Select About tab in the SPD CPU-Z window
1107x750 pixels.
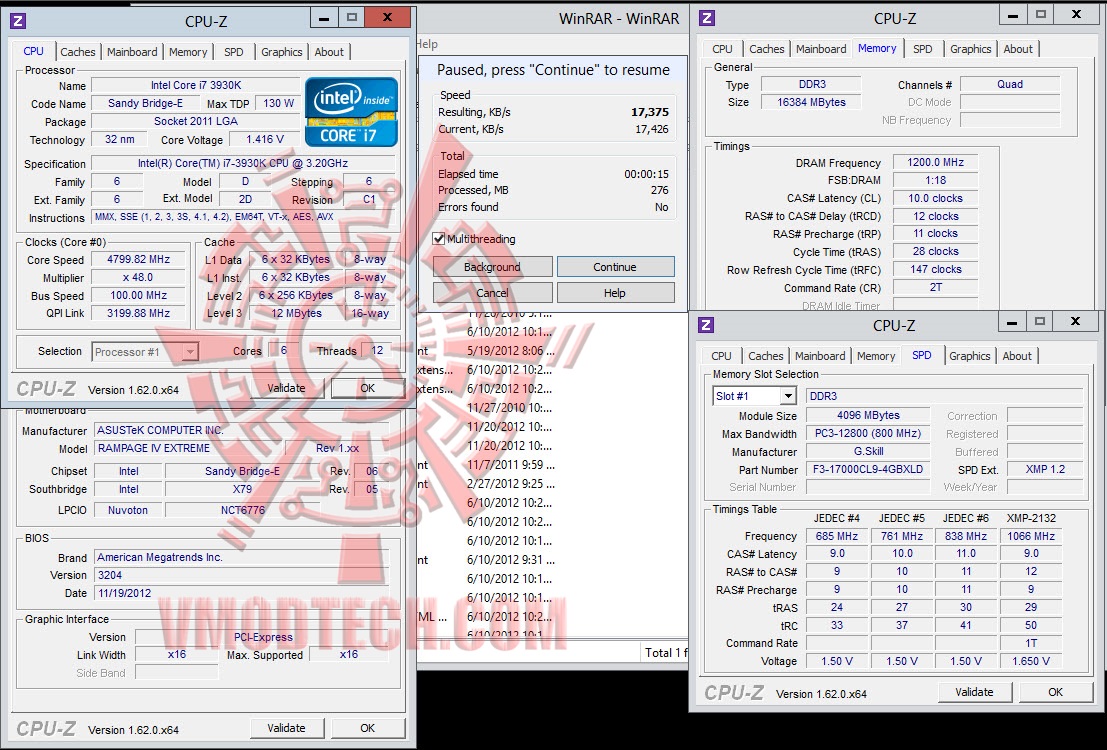(1017, 357)
